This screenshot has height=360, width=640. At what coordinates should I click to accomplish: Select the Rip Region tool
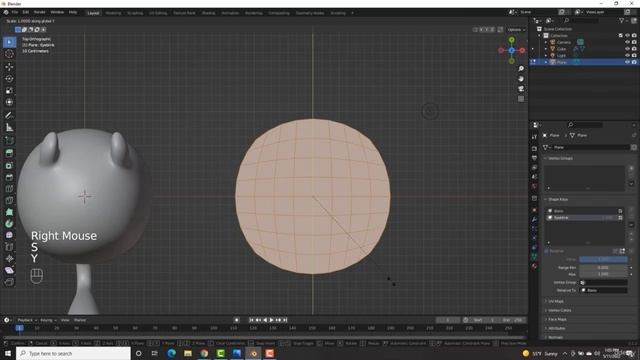coord(9,282)
